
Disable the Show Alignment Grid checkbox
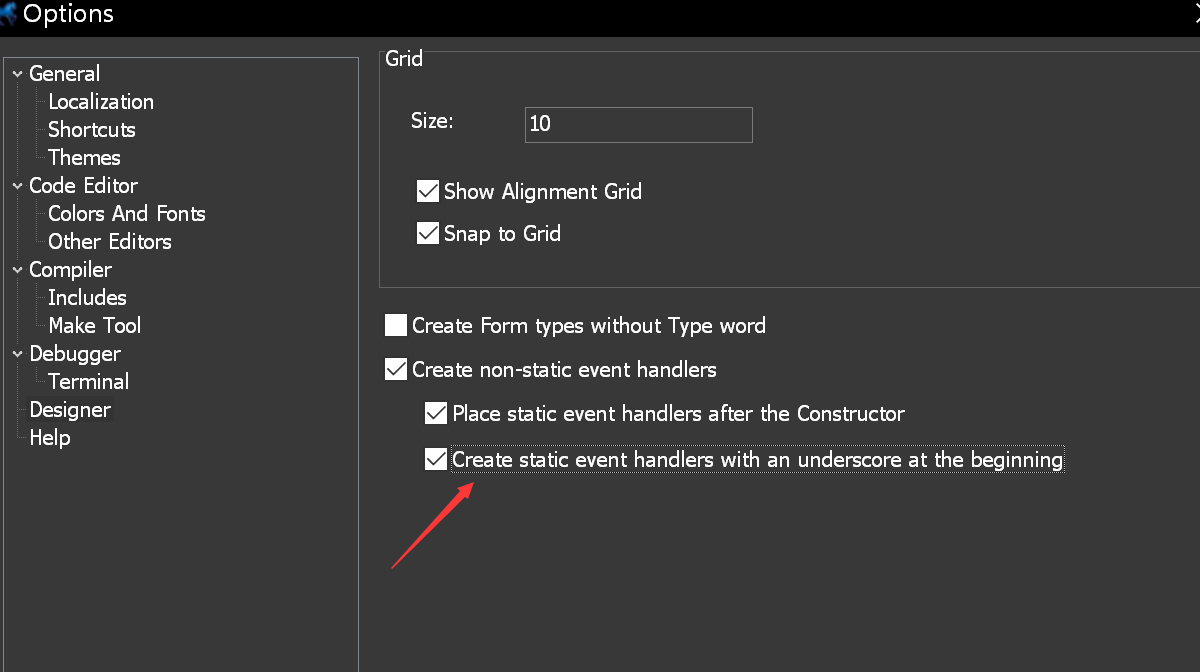point(428,190)
